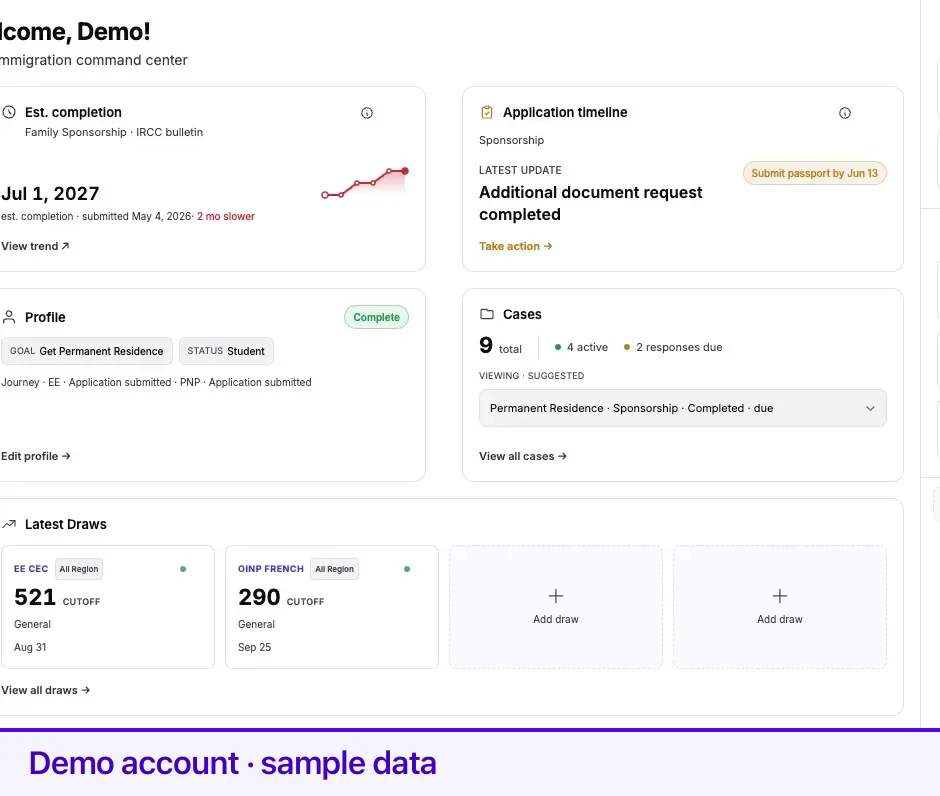Click the green status dot on OINP FRENCH card
The height and width of the screenshot is (796, 940).
pyautogui.click(x=407, y=569)
